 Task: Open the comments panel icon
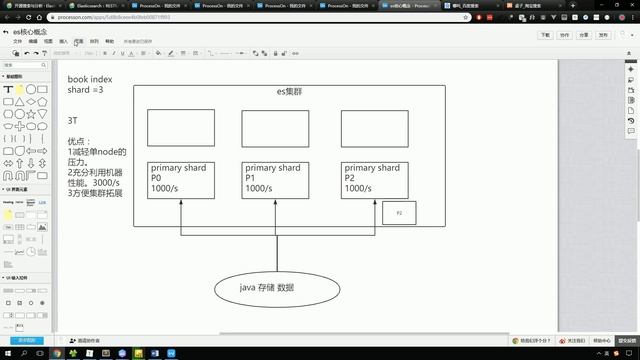pyautogui.click(x=631, y=131)
